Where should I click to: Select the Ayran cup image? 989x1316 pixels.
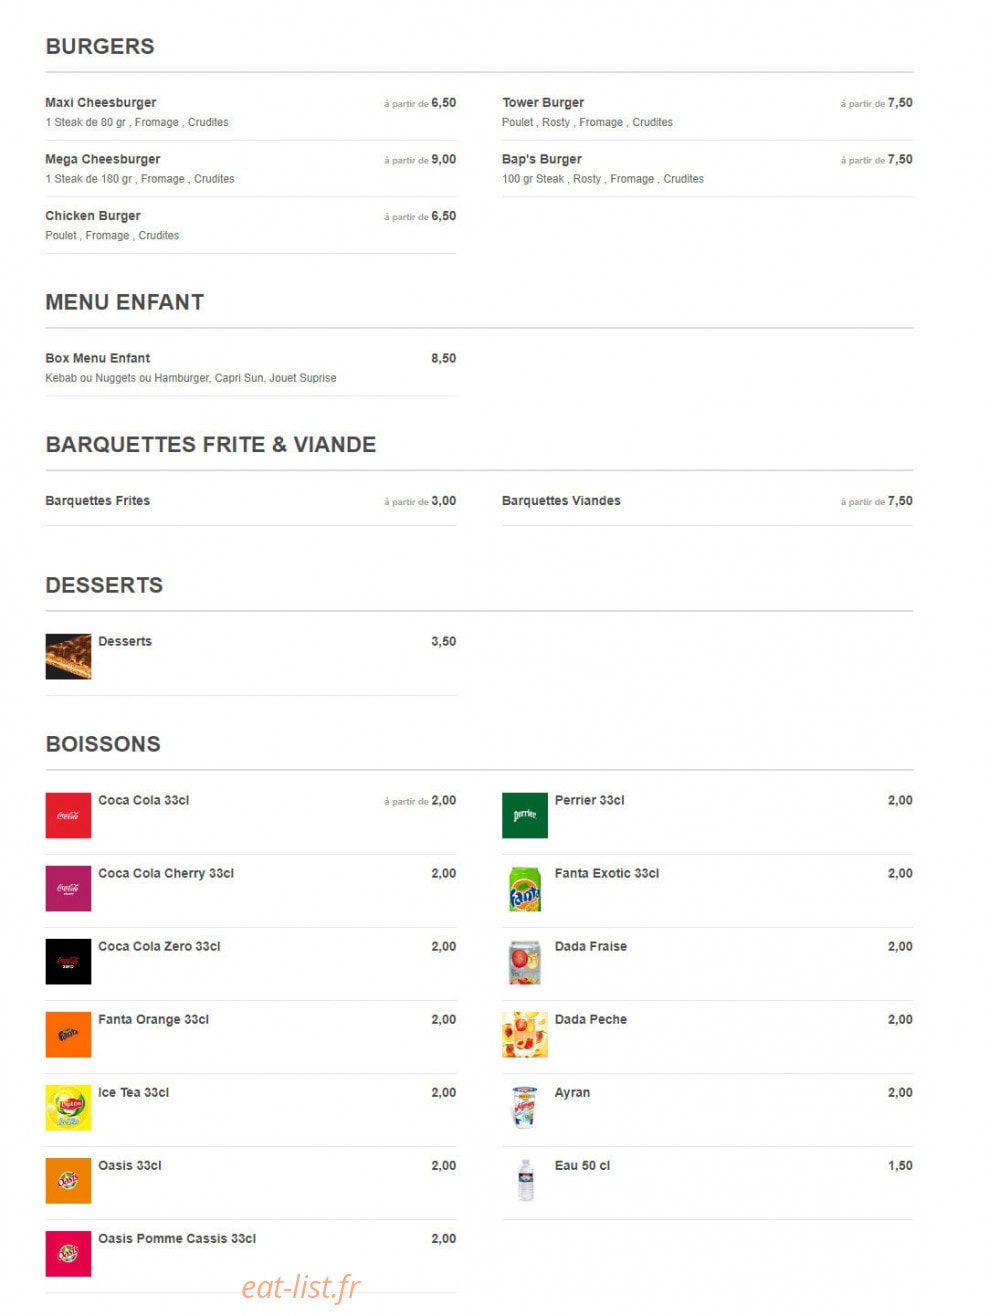pyautogui.click(x=525, y=1107)
